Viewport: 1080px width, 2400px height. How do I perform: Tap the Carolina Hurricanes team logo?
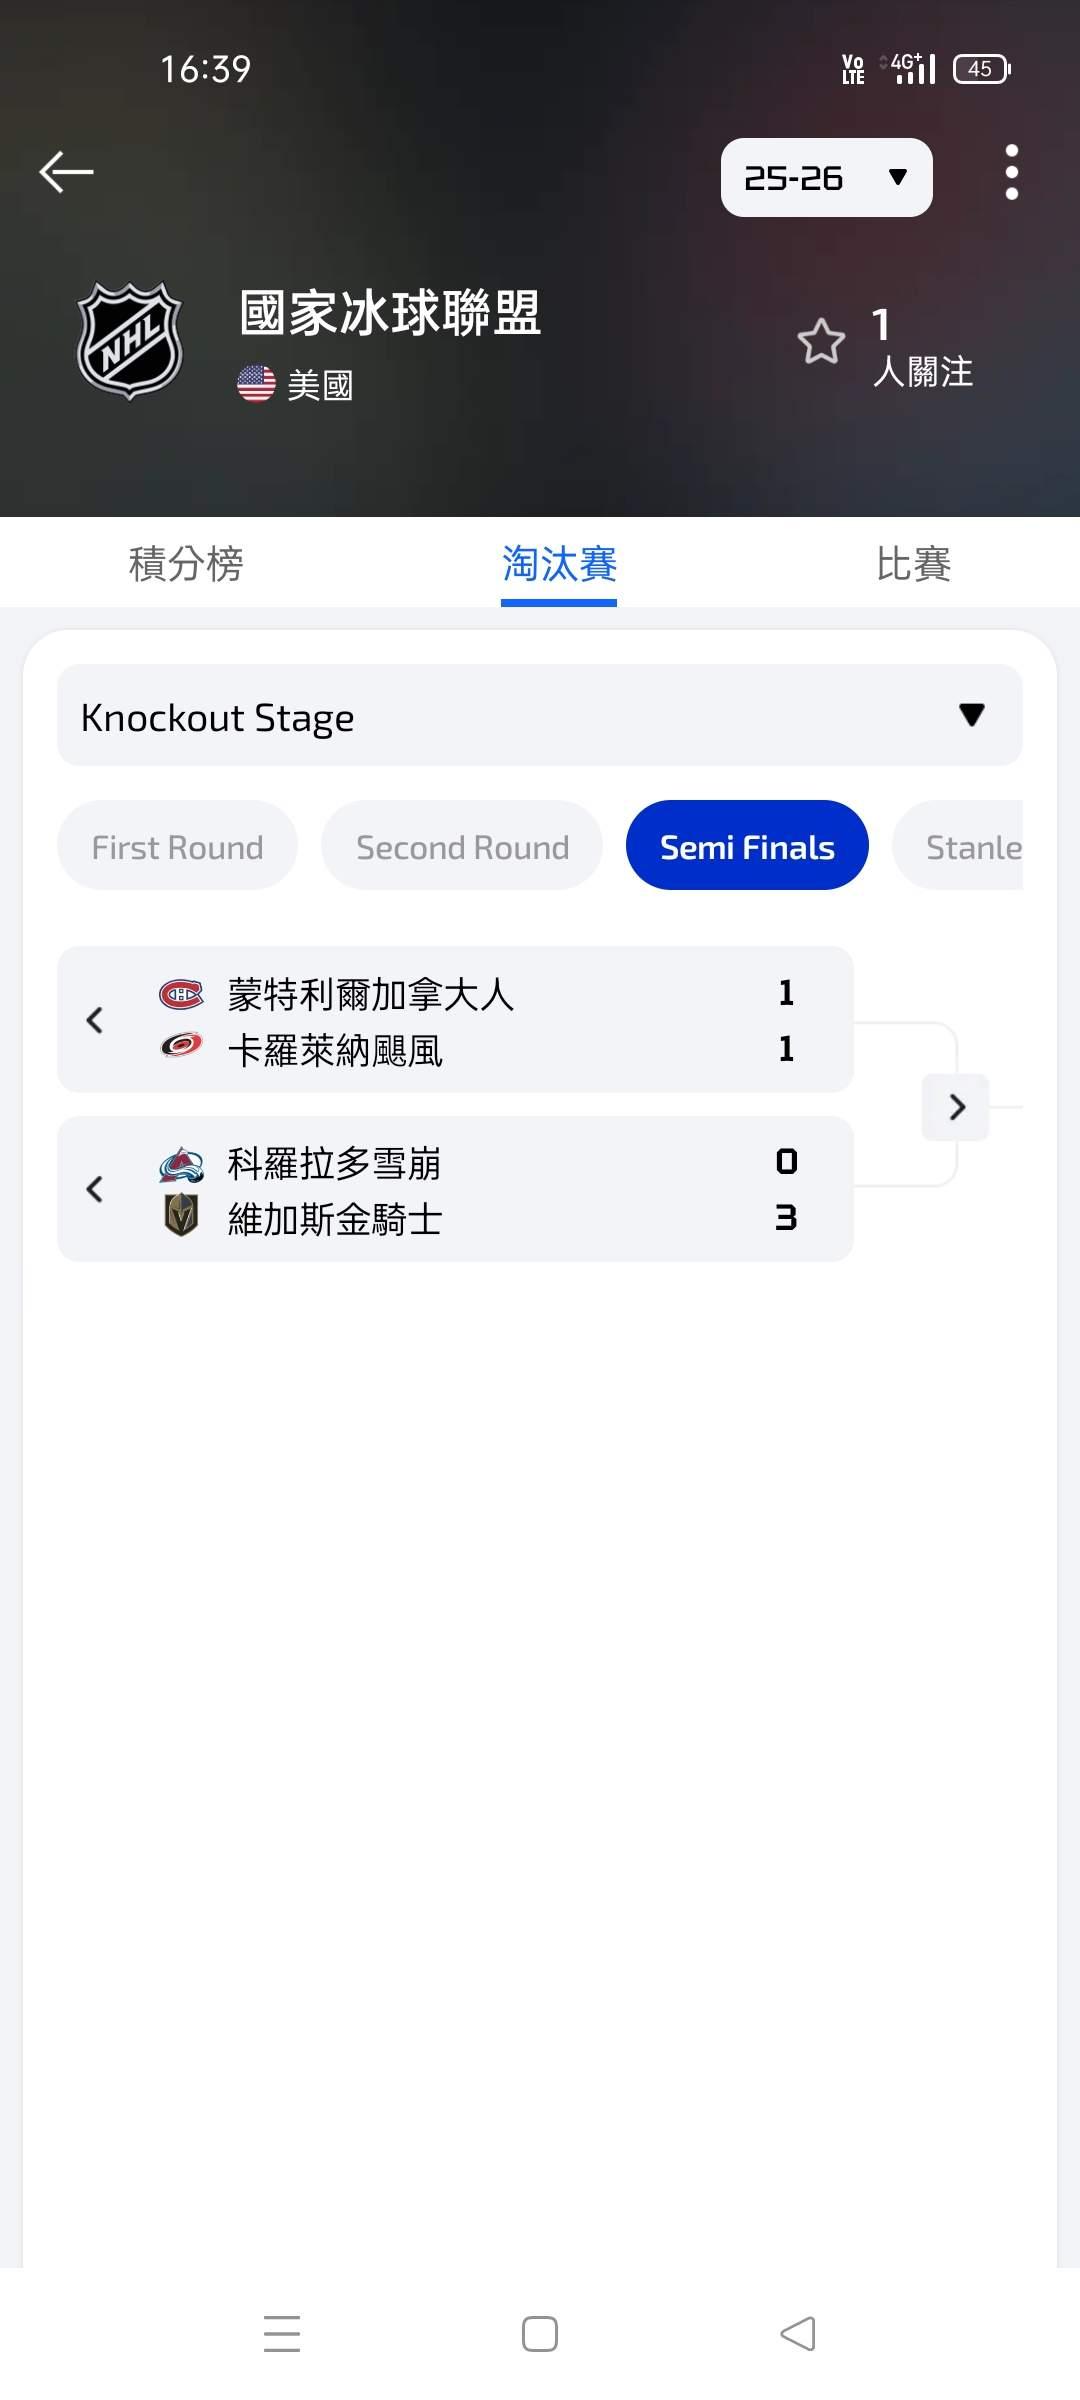[181, 1046]
